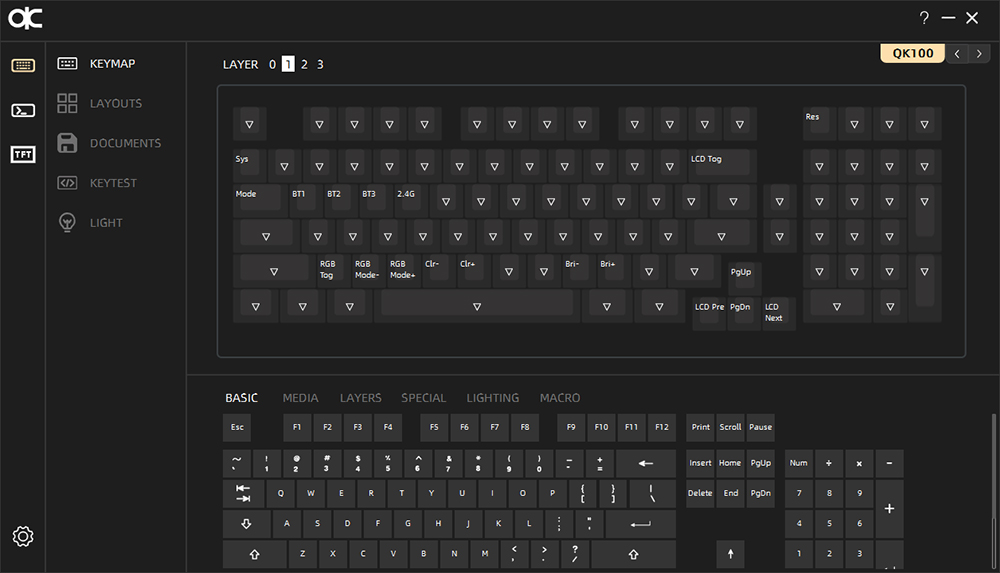Open settings gear at bottom left
The height and width of the screenshot is (573, 1000).
[23, 536]
